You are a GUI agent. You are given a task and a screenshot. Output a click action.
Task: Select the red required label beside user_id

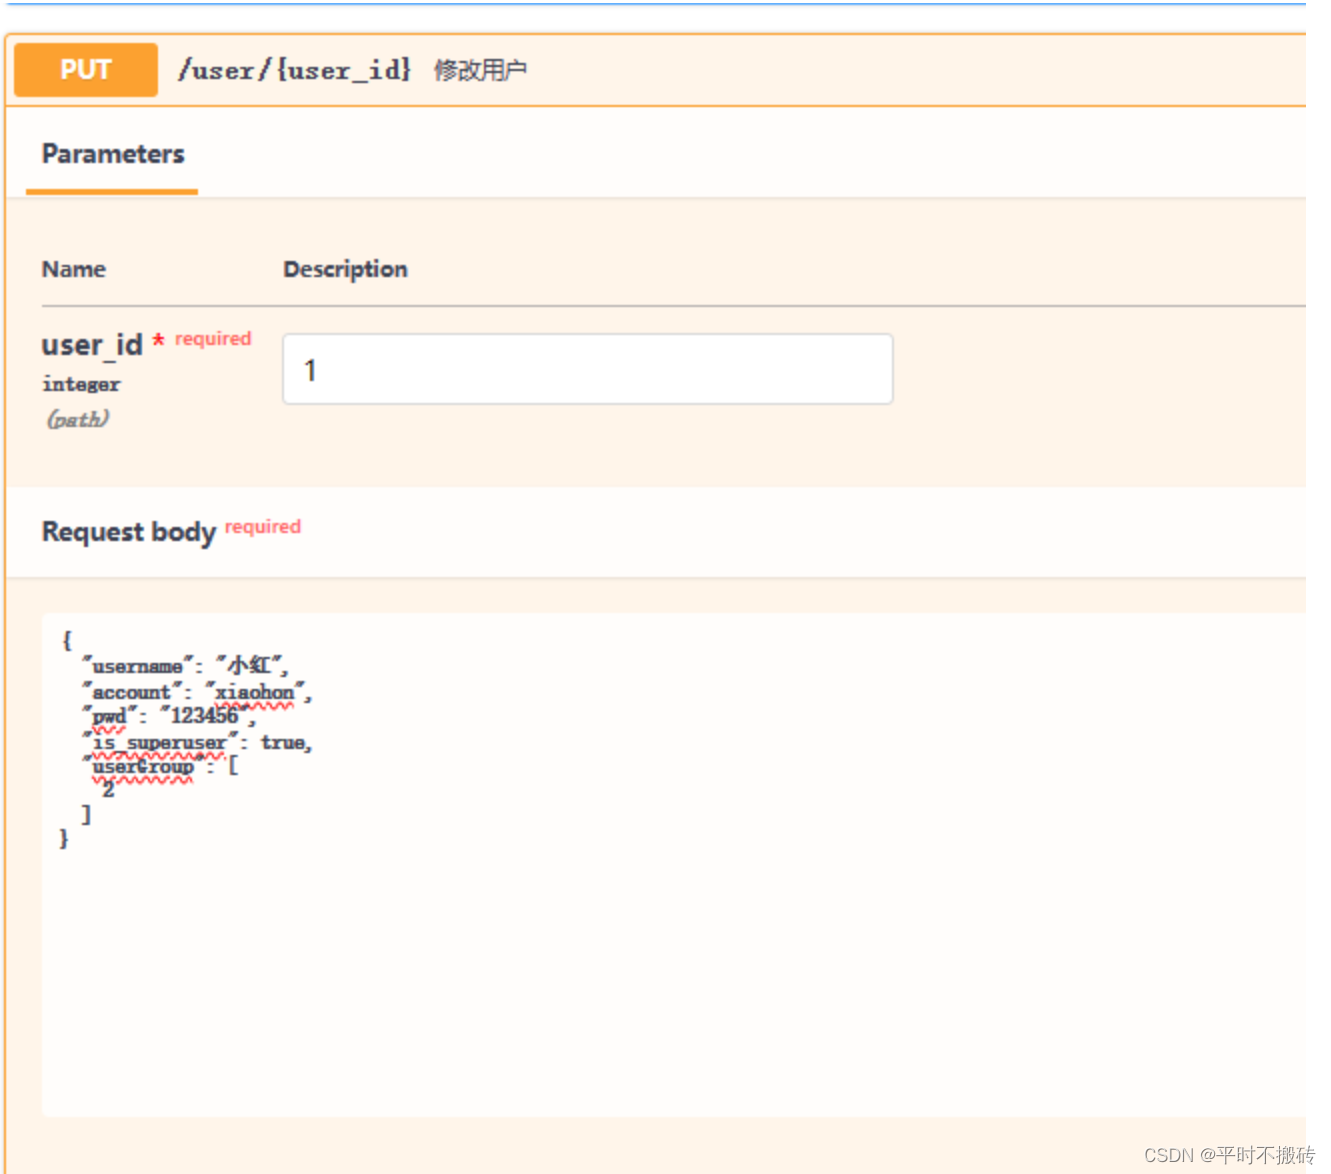(x=211, y=339)
